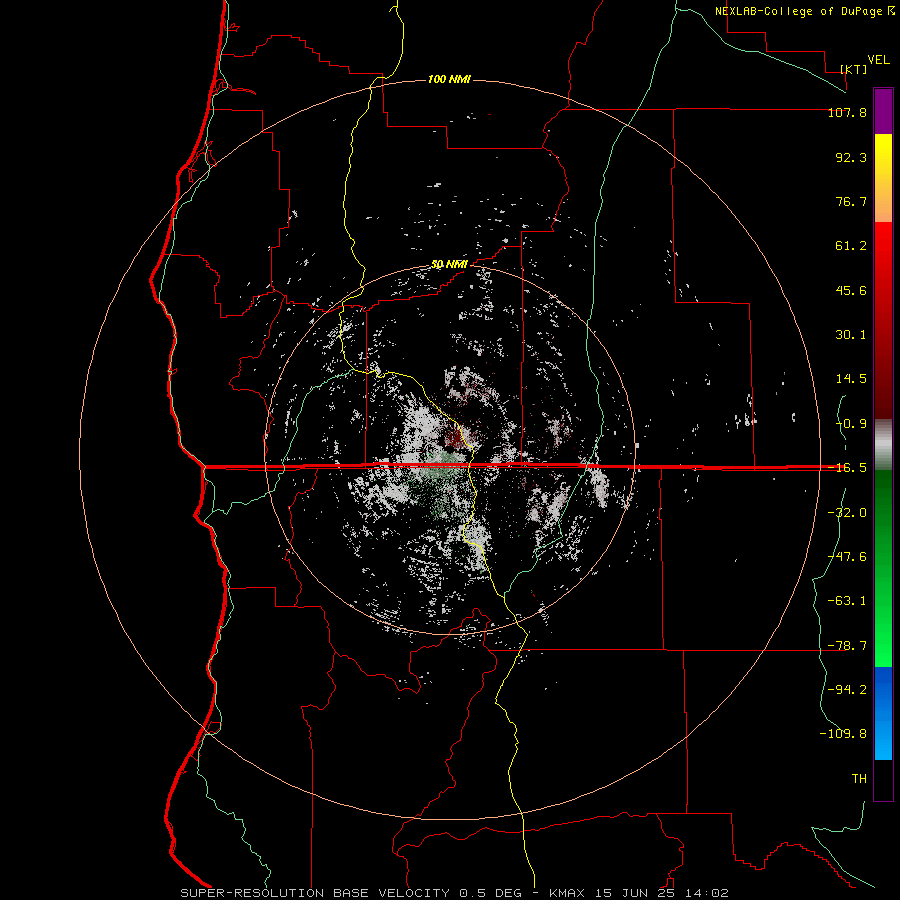The width and height of the screenshot is (900, 900).
Task: Click the yellow segment of the color bar
Action: [x=883, y=178]
